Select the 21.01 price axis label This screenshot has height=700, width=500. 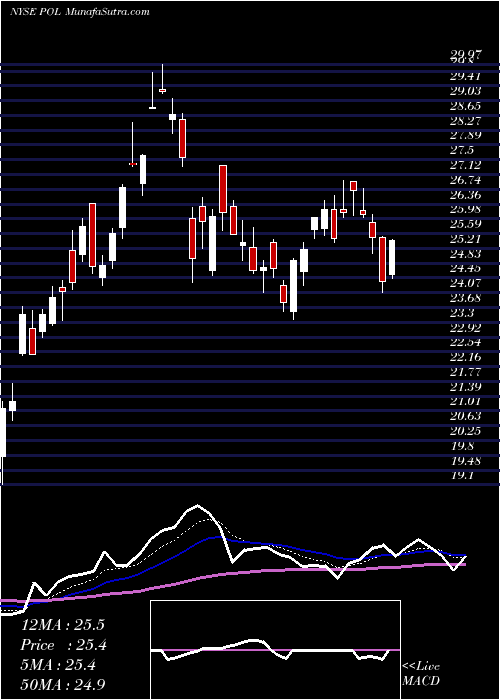465,401
